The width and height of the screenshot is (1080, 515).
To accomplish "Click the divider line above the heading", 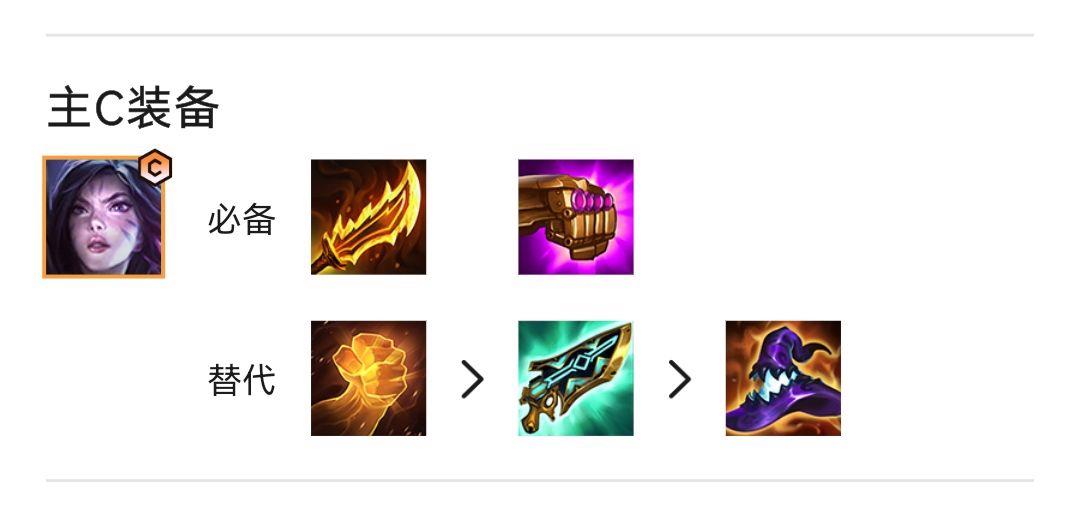I will pos(540,34).
